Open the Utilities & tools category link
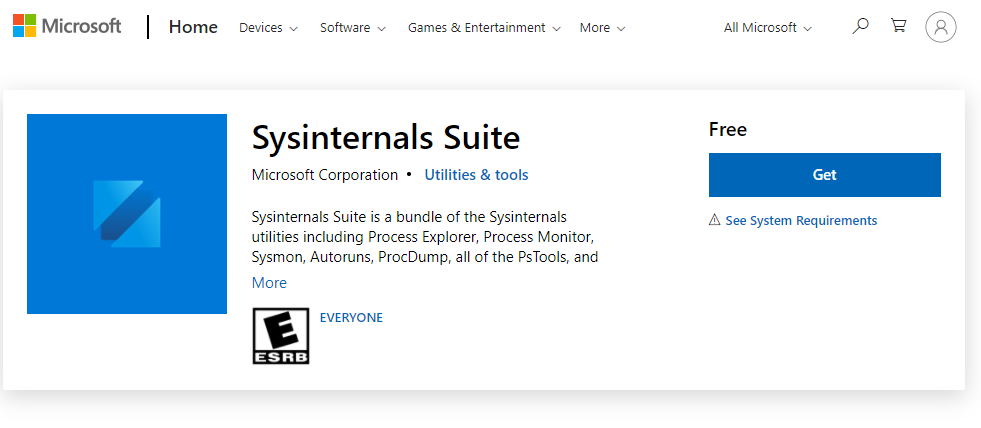Viewport: 981px width, 428px height. [x=476, y=175]
